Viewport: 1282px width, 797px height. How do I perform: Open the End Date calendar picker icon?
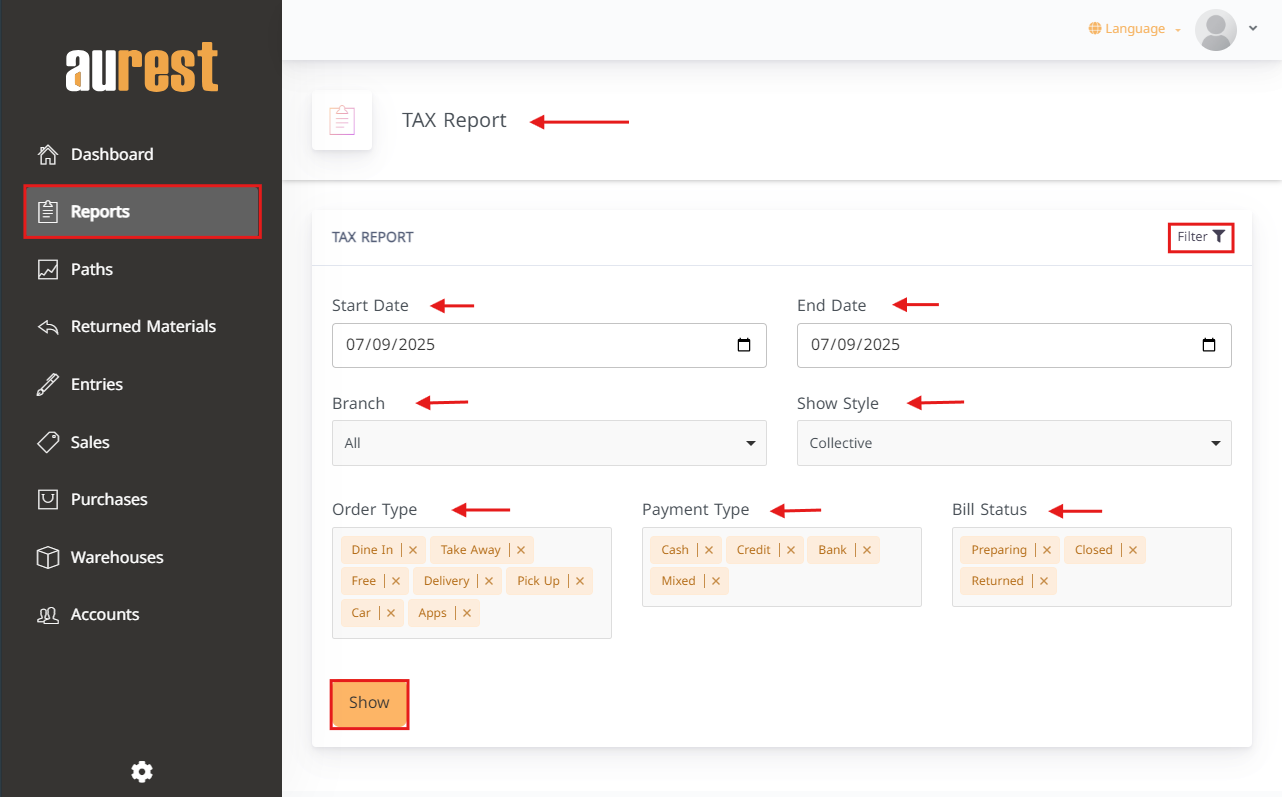click(x=1208, y=345)
